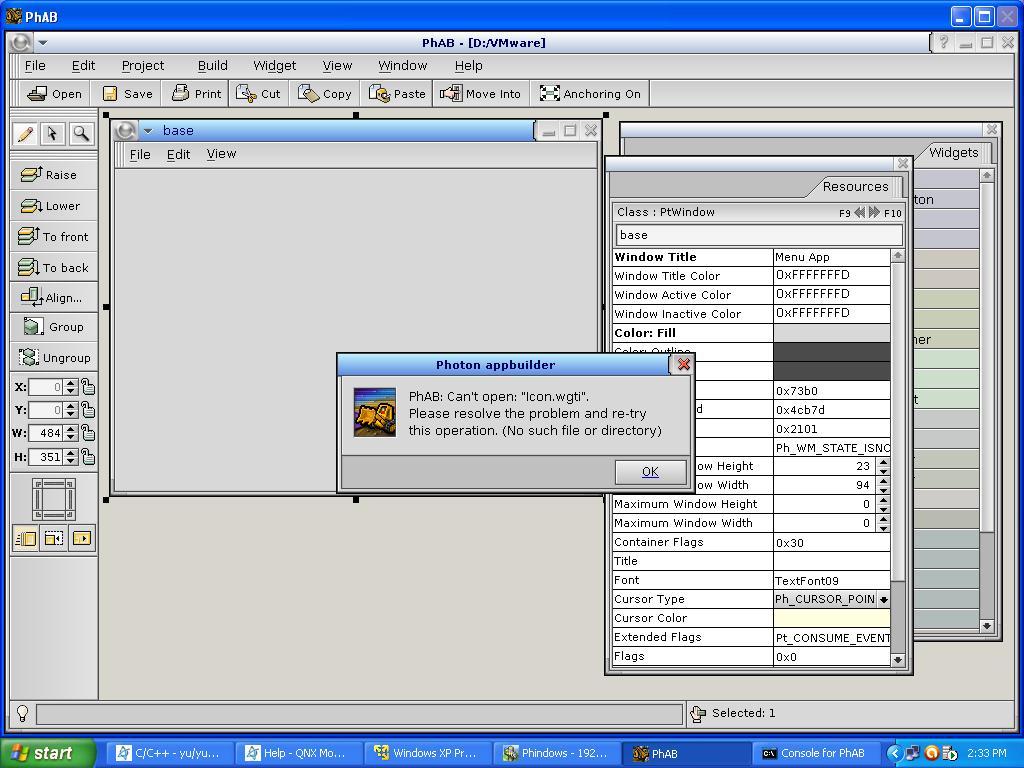The height and width of the screenshot is (768, 1024).
Task: Select the pencil draw mode tool
Action: [x=25, y=134]
